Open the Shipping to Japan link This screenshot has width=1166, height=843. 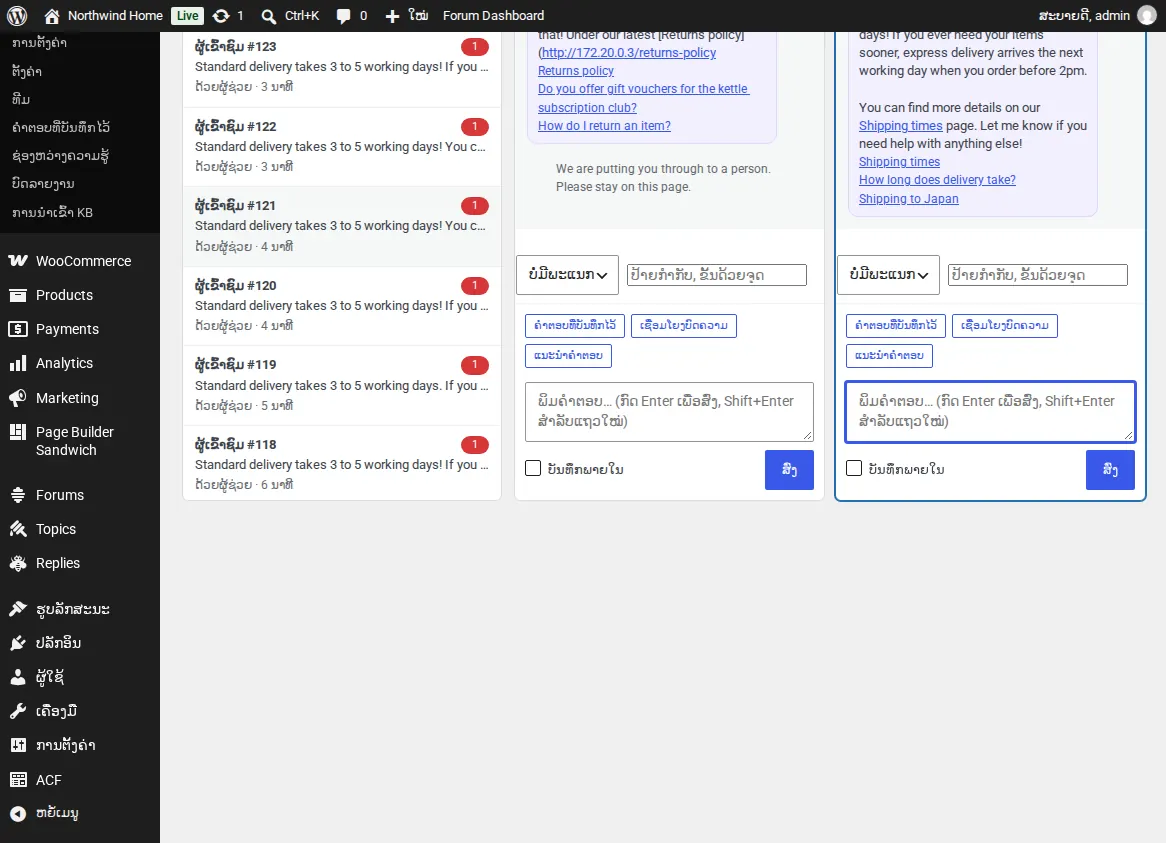(x=909, y=198)
